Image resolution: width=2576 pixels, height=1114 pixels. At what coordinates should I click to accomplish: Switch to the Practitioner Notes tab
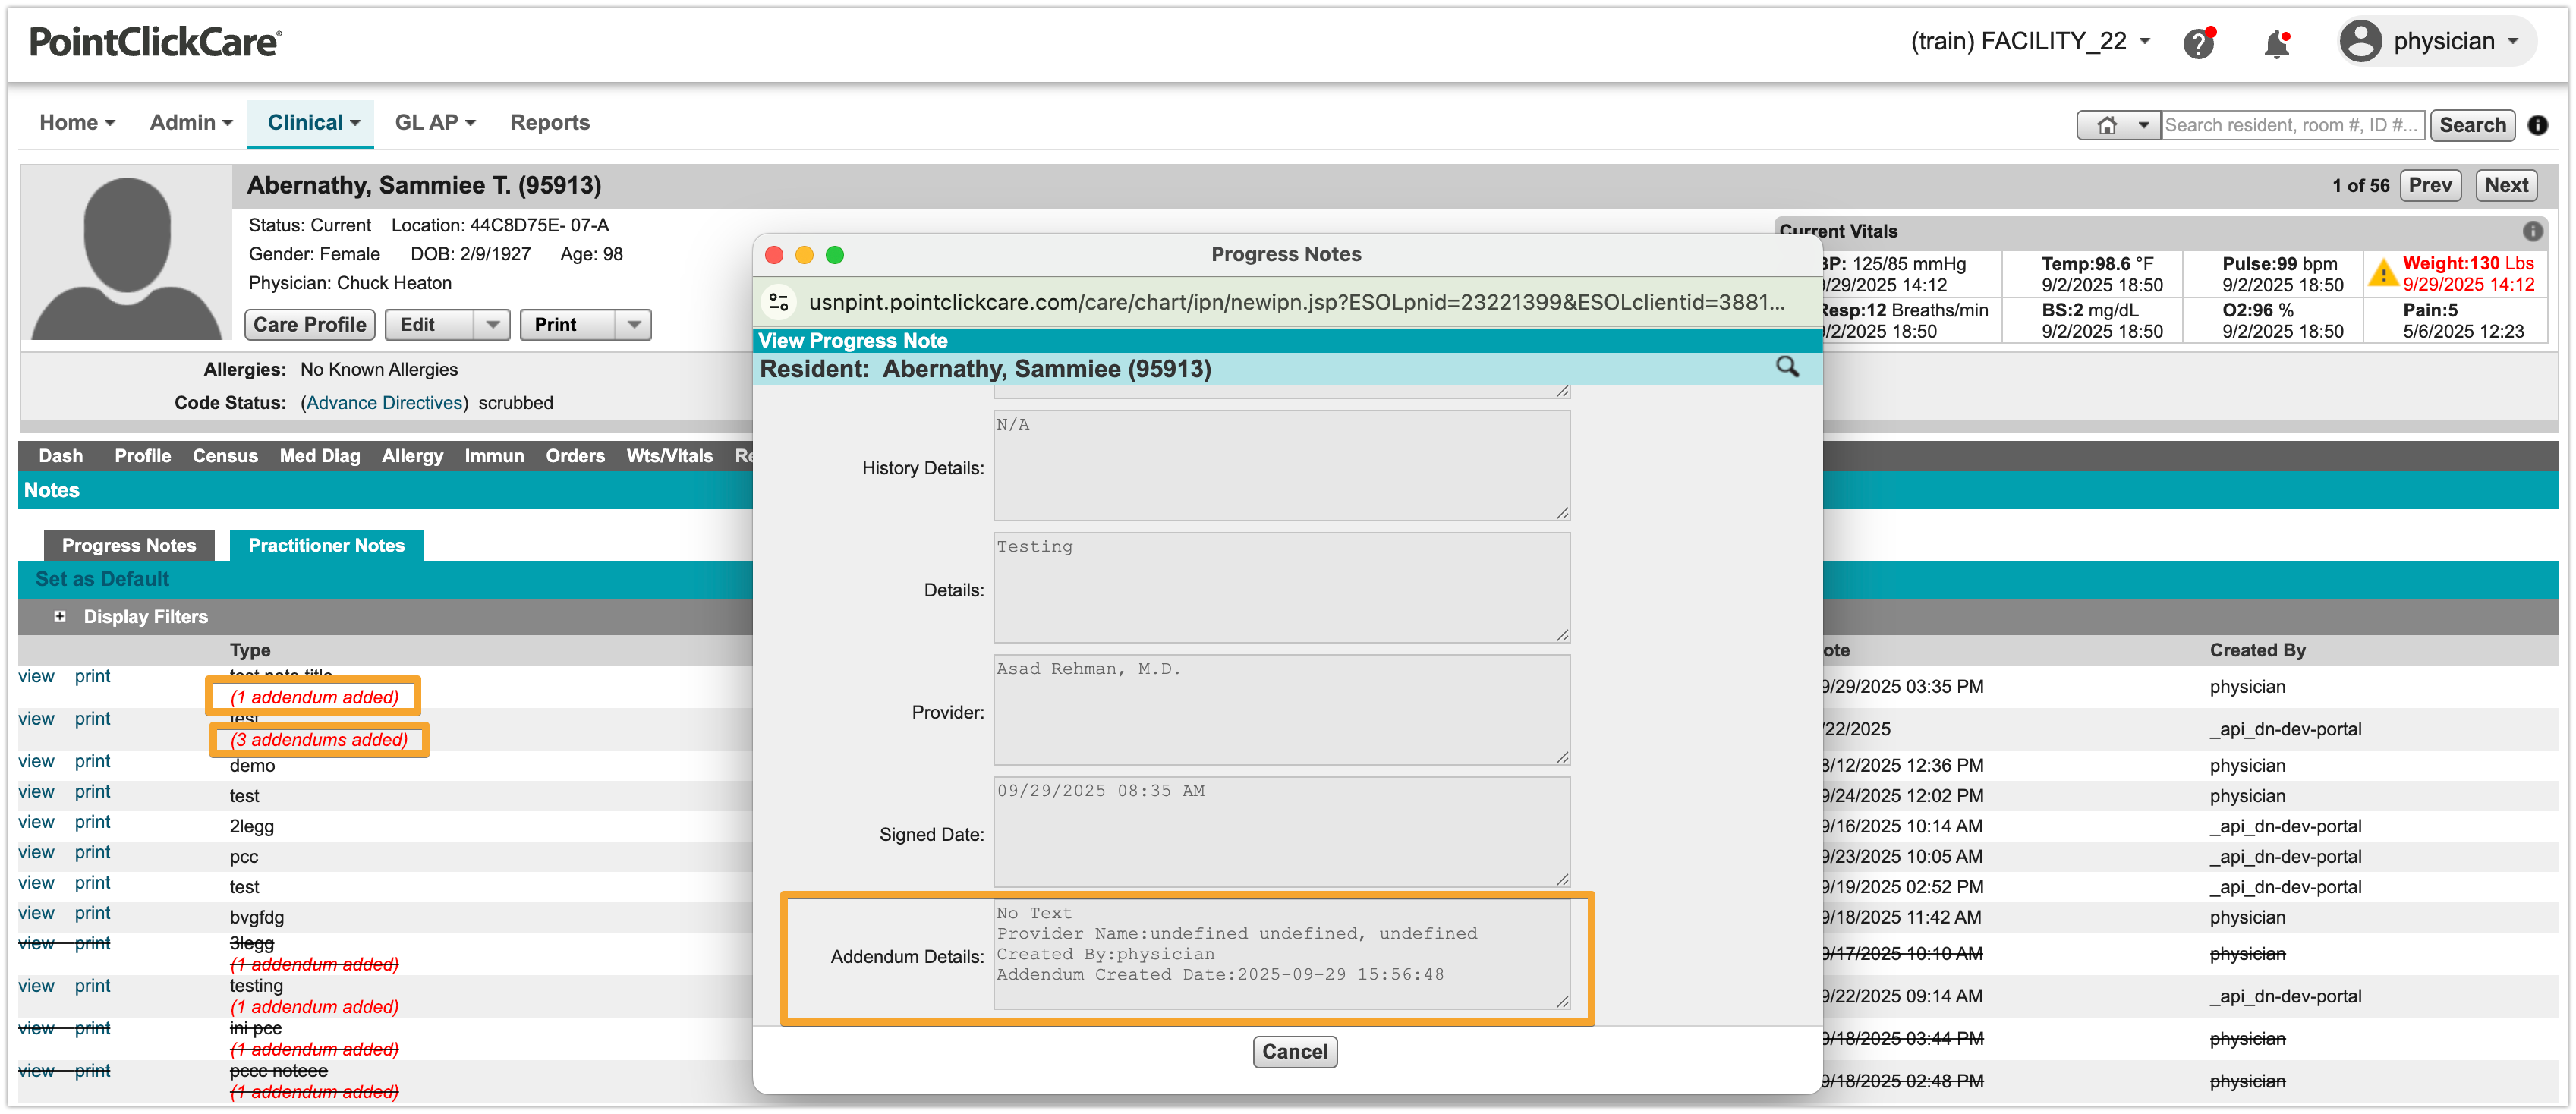point(326,545)
